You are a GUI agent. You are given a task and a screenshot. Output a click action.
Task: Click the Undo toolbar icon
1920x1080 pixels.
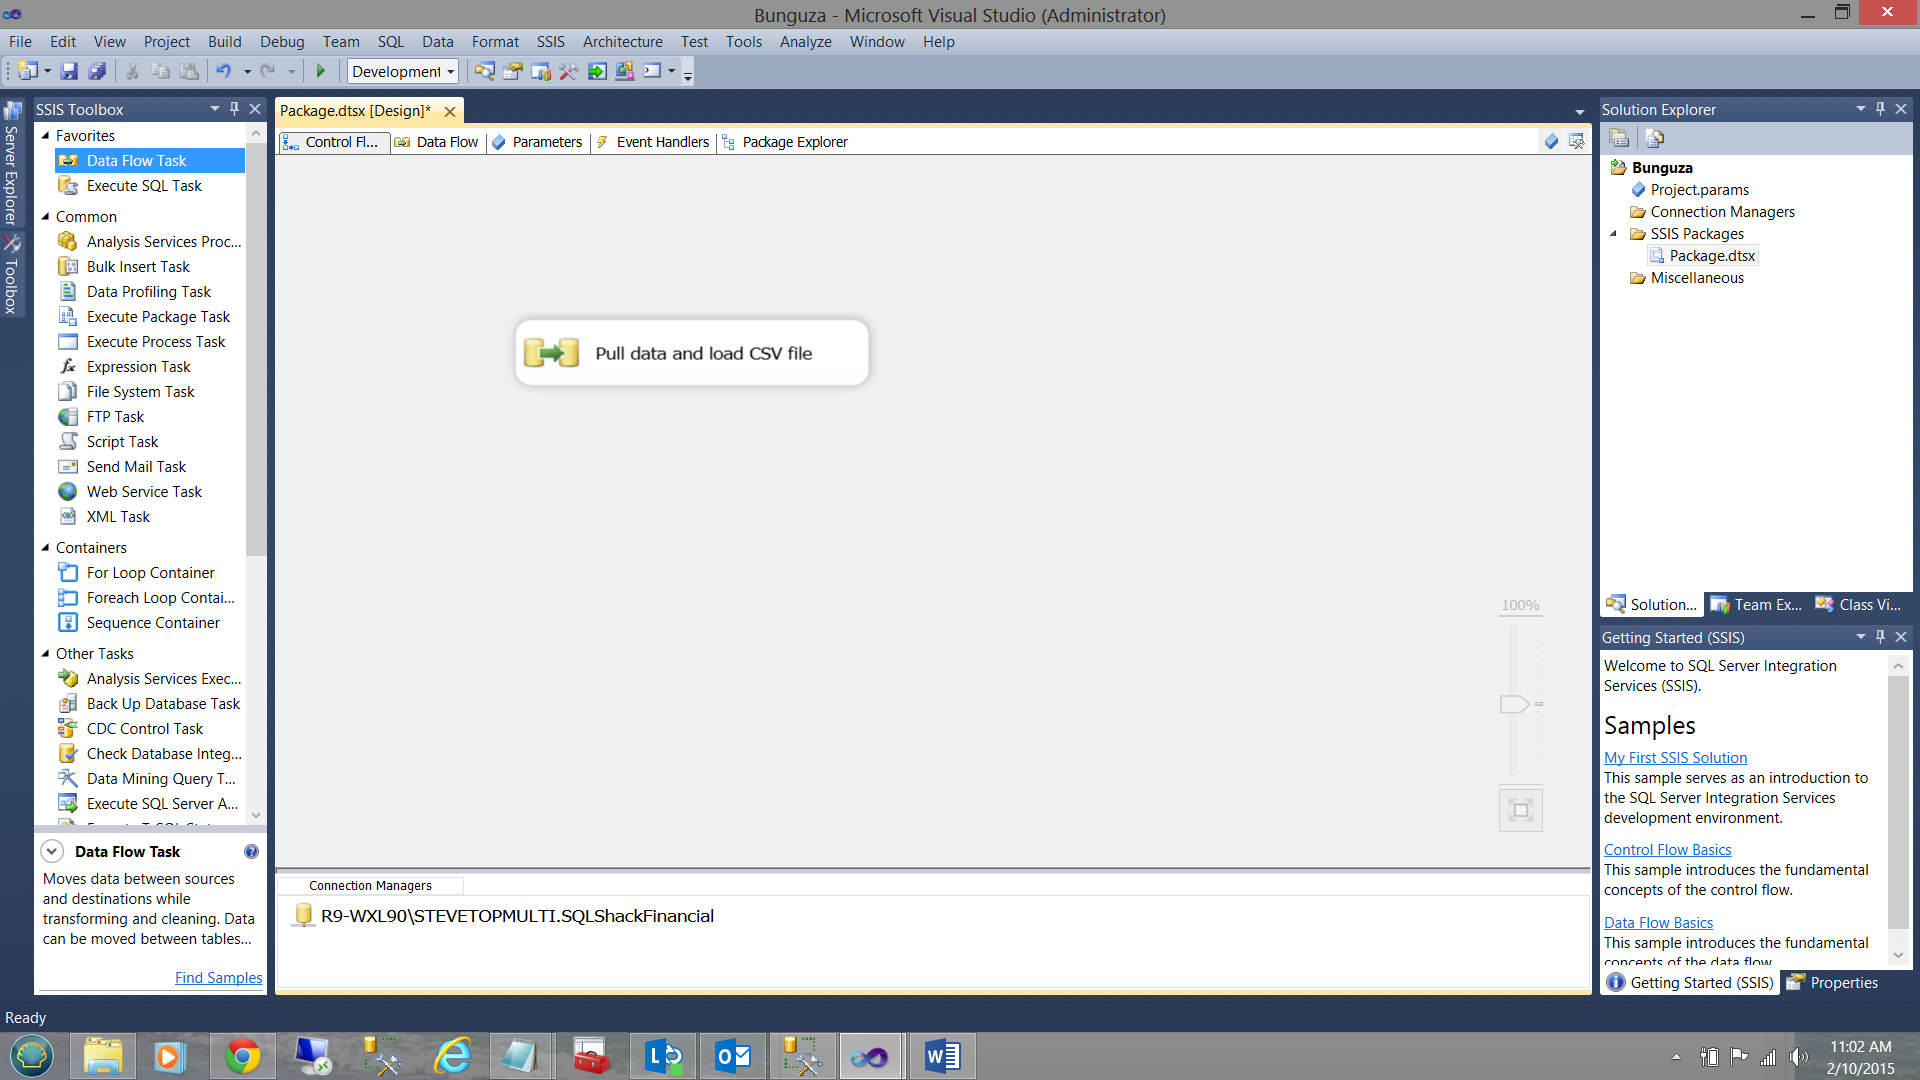pos(223,71)
